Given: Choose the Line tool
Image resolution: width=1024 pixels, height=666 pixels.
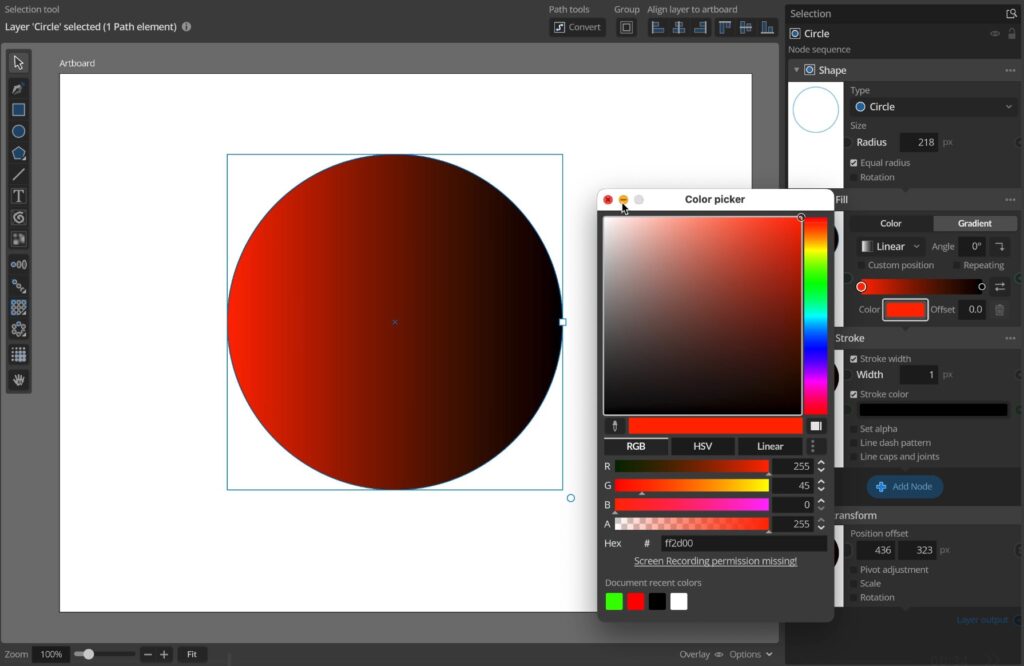Looking at the screenshot, I should [x=18, y=175].
